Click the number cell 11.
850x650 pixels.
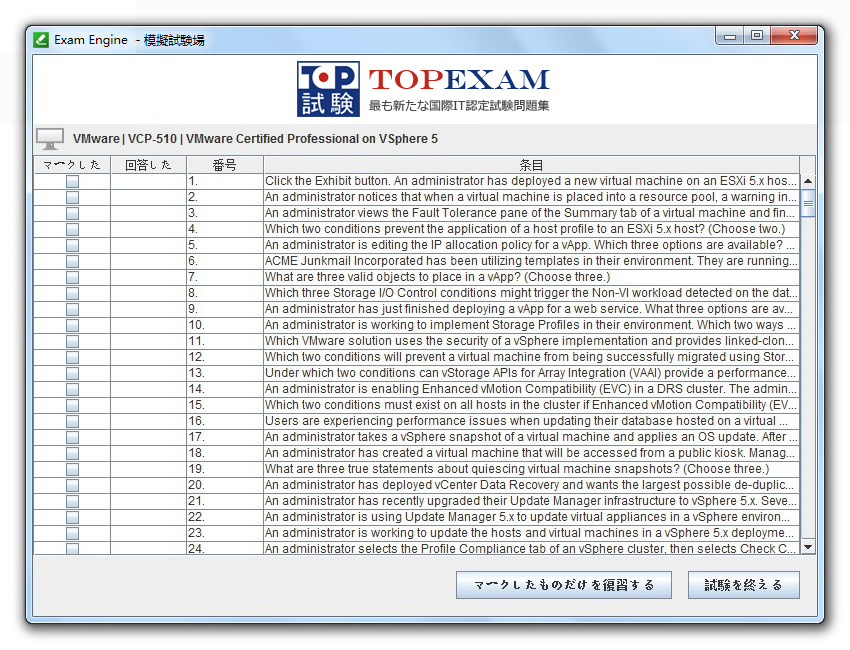click(x=225, y=341)
